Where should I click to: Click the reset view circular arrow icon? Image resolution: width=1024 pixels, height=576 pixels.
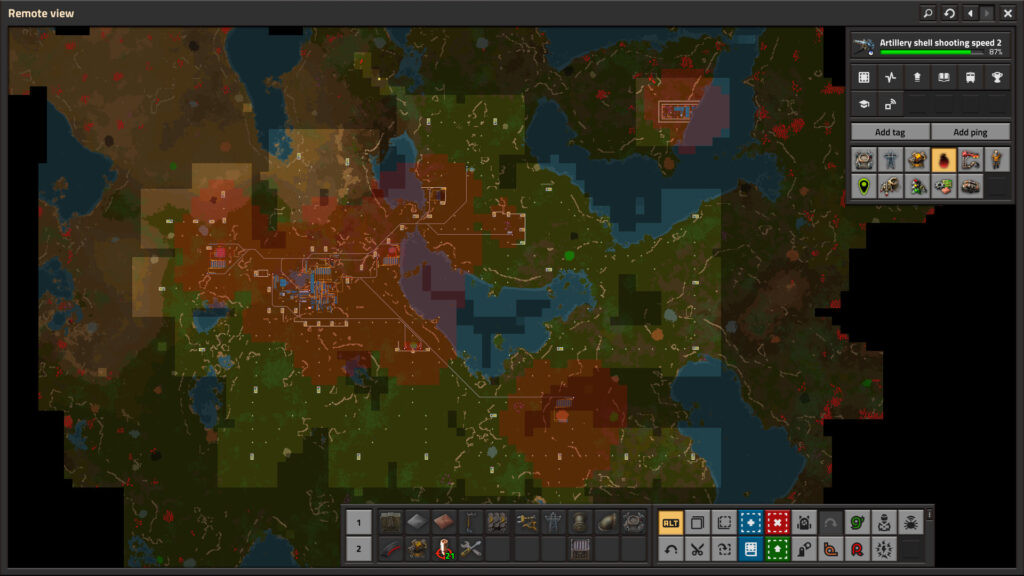pos(949,13)
